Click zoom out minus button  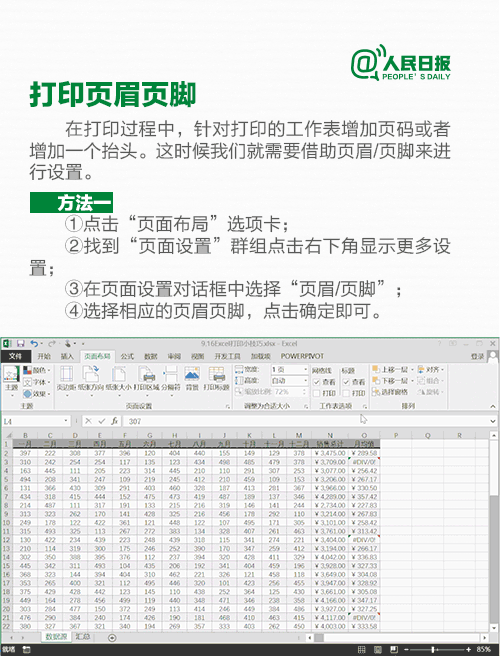coord(406,650)
